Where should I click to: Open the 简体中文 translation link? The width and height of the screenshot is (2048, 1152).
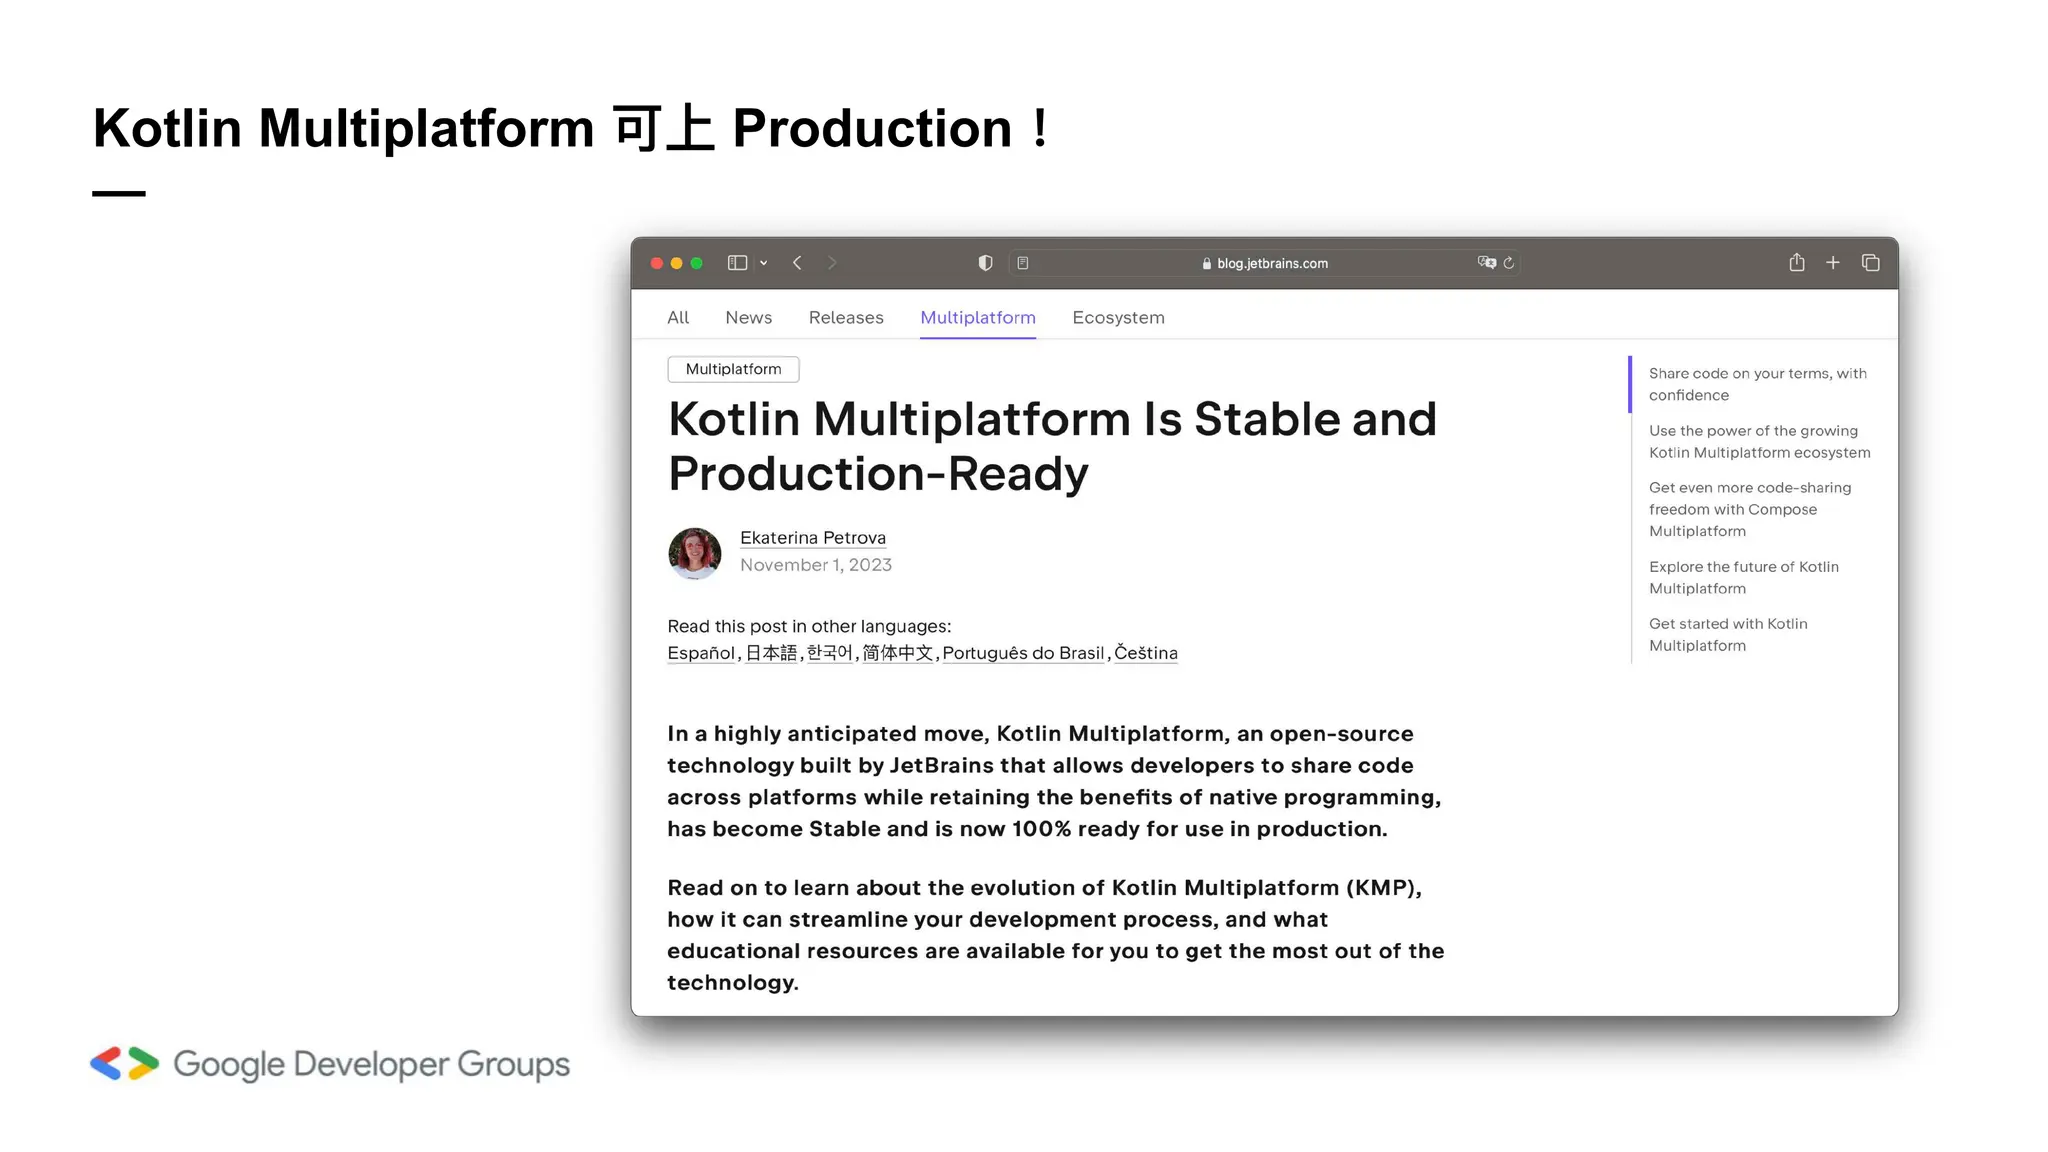898,653
